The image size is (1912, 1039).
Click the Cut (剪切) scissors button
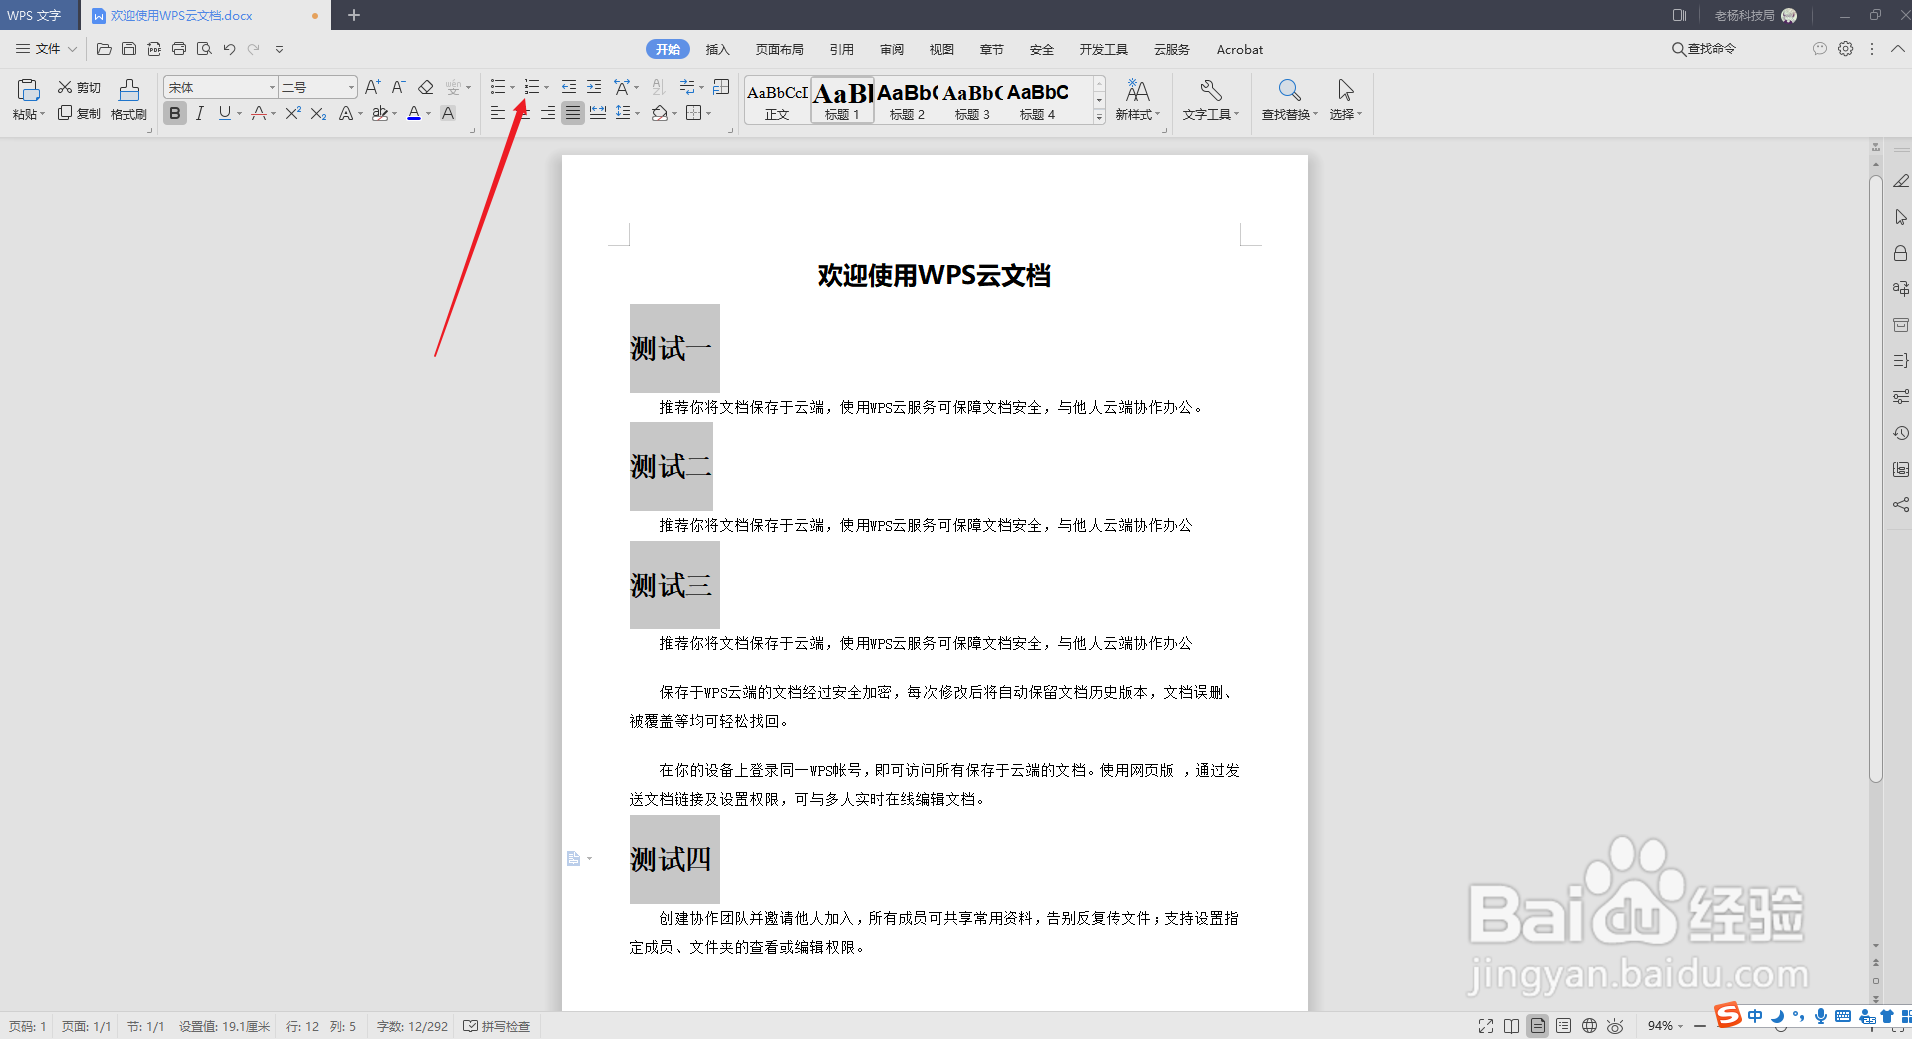click(79, 88)
